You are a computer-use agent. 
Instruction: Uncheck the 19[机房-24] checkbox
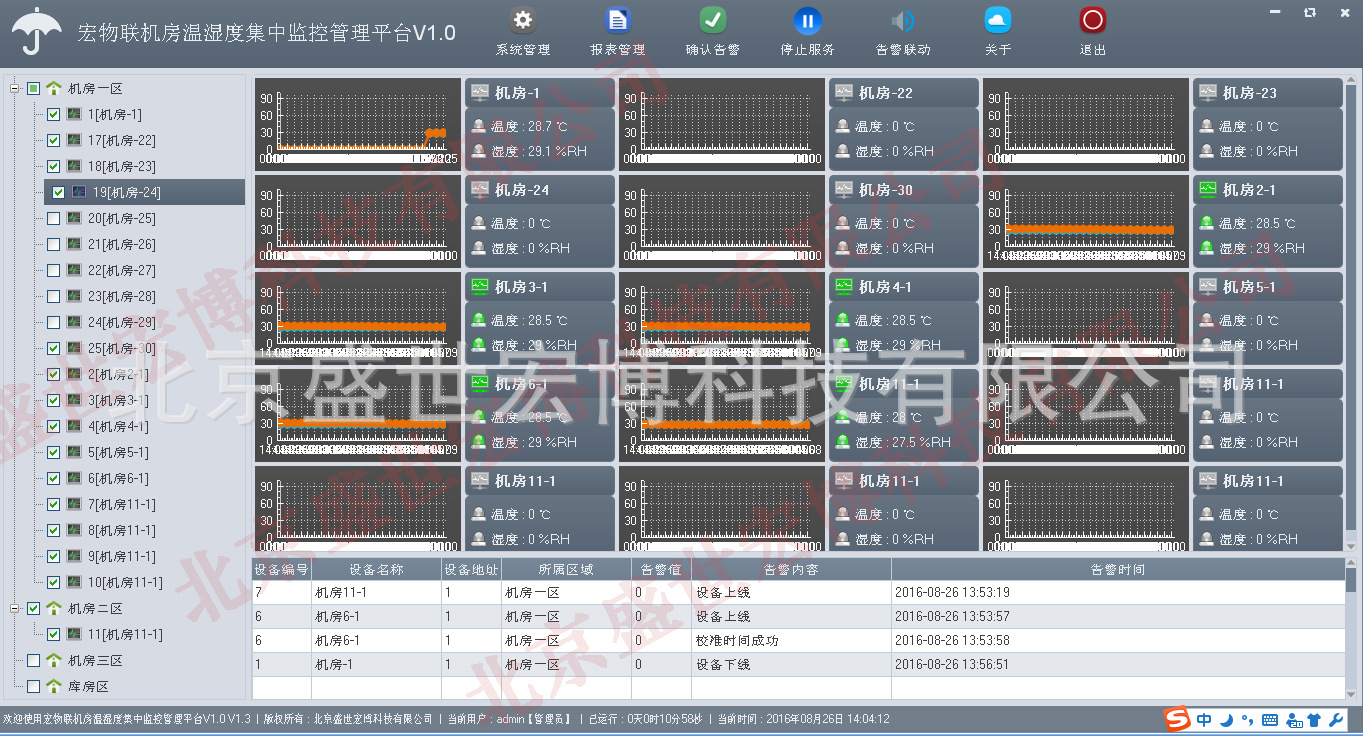tap(58, 192)
